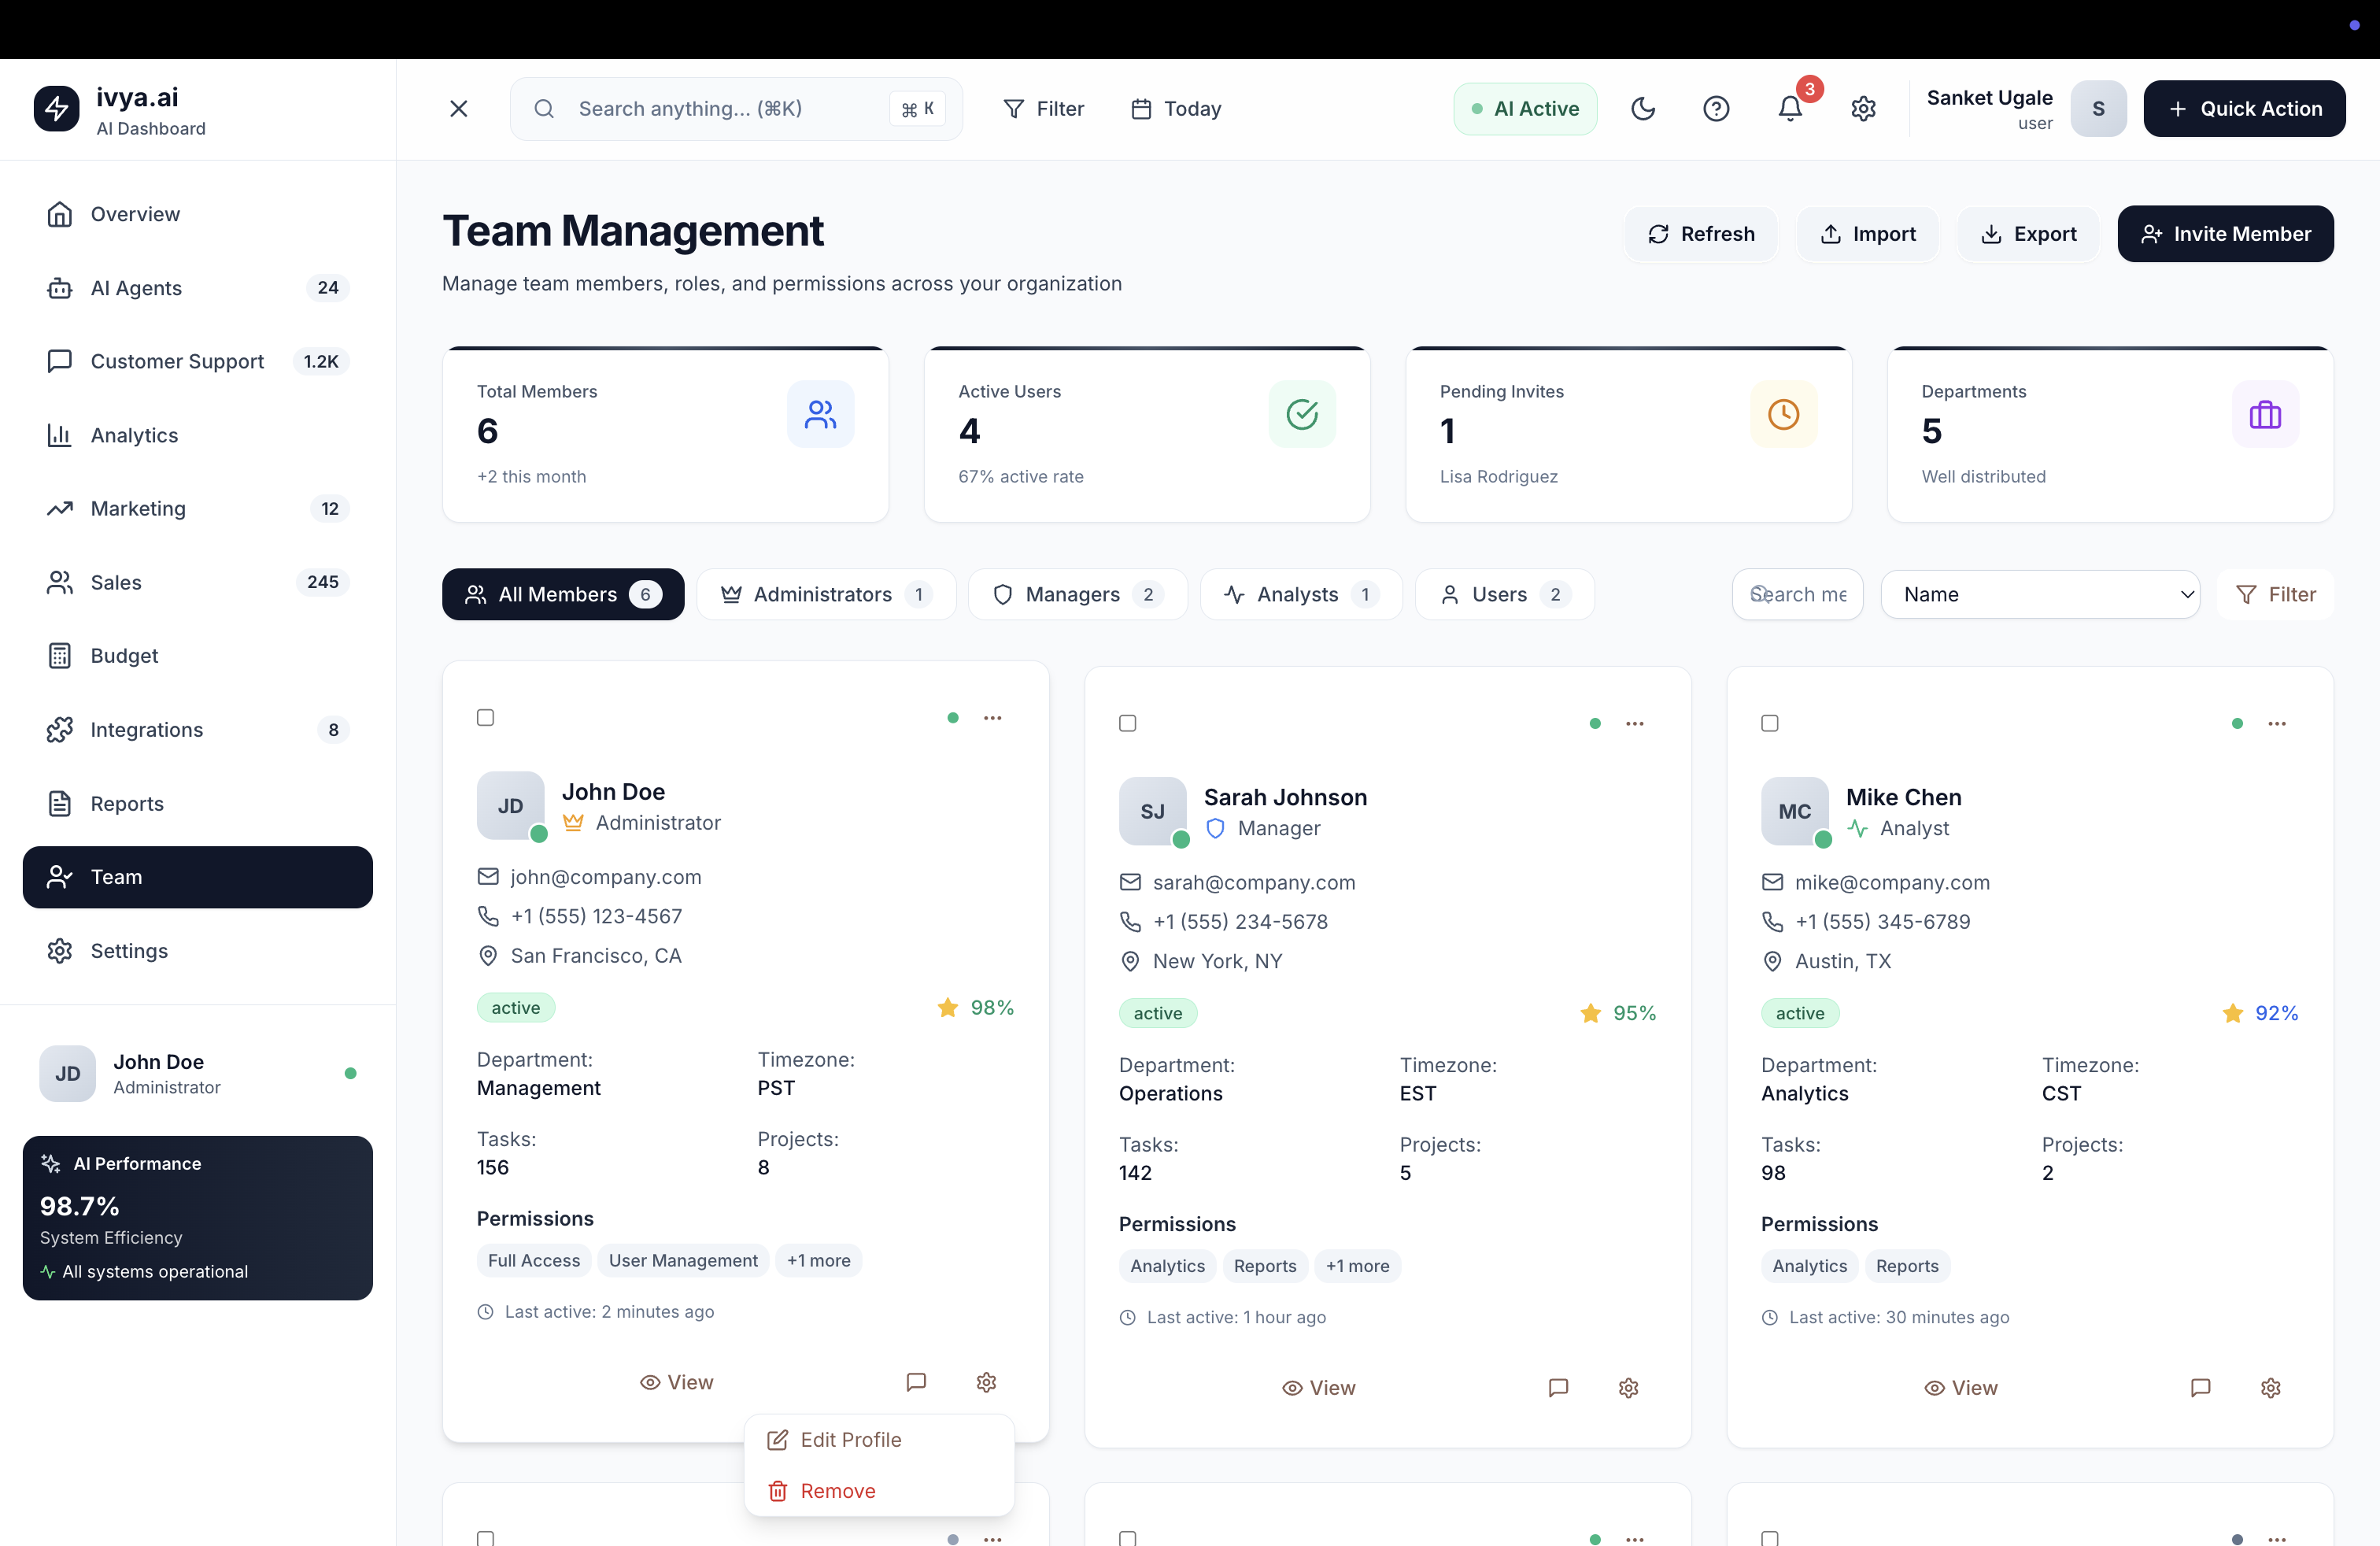Click the Invite Member button
The width and height of the screenshot is (2380, 1546).
point(2225,233)
